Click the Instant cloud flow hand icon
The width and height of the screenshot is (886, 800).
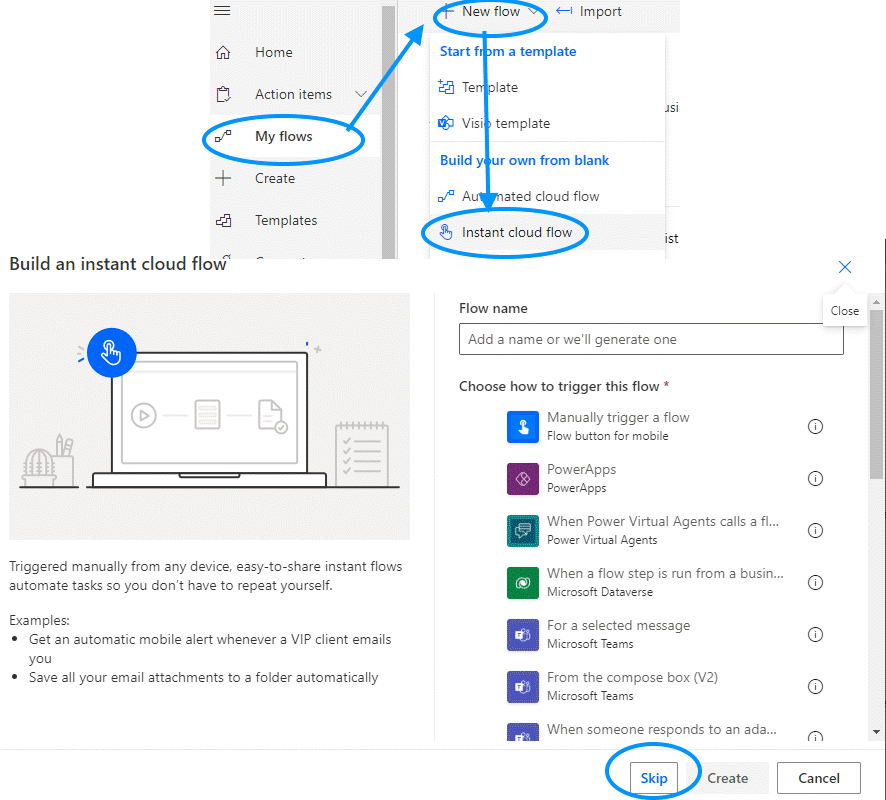[446, 232]
